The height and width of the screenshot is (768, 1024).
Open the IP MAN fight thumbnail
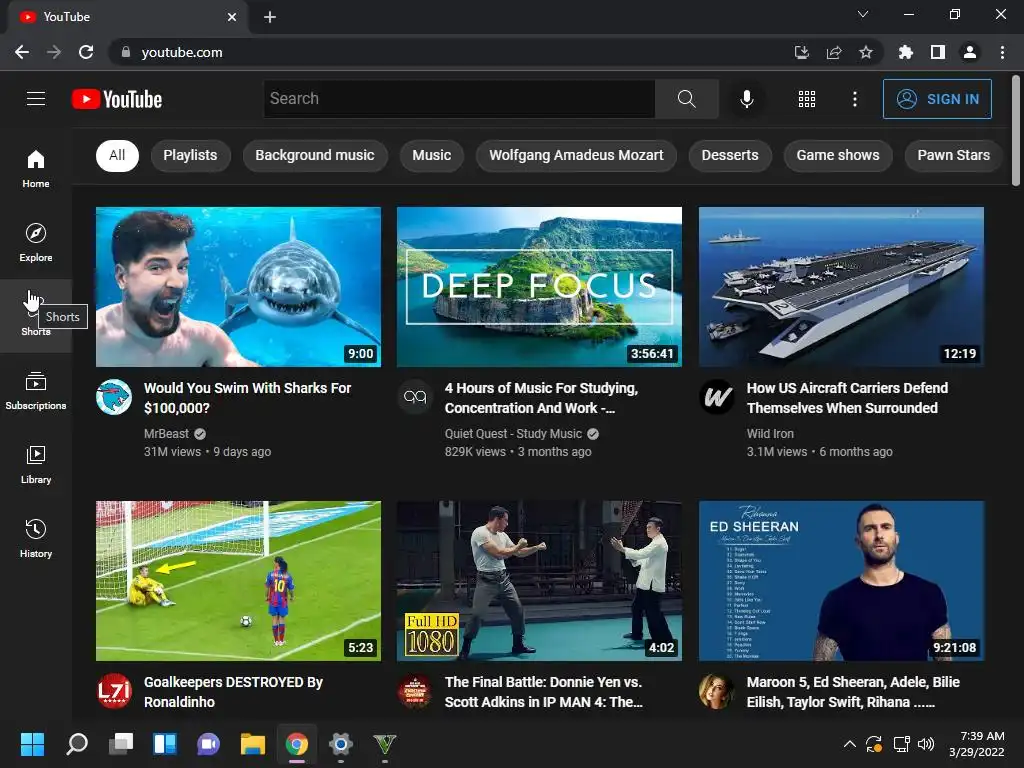click(x=539, y=581)
